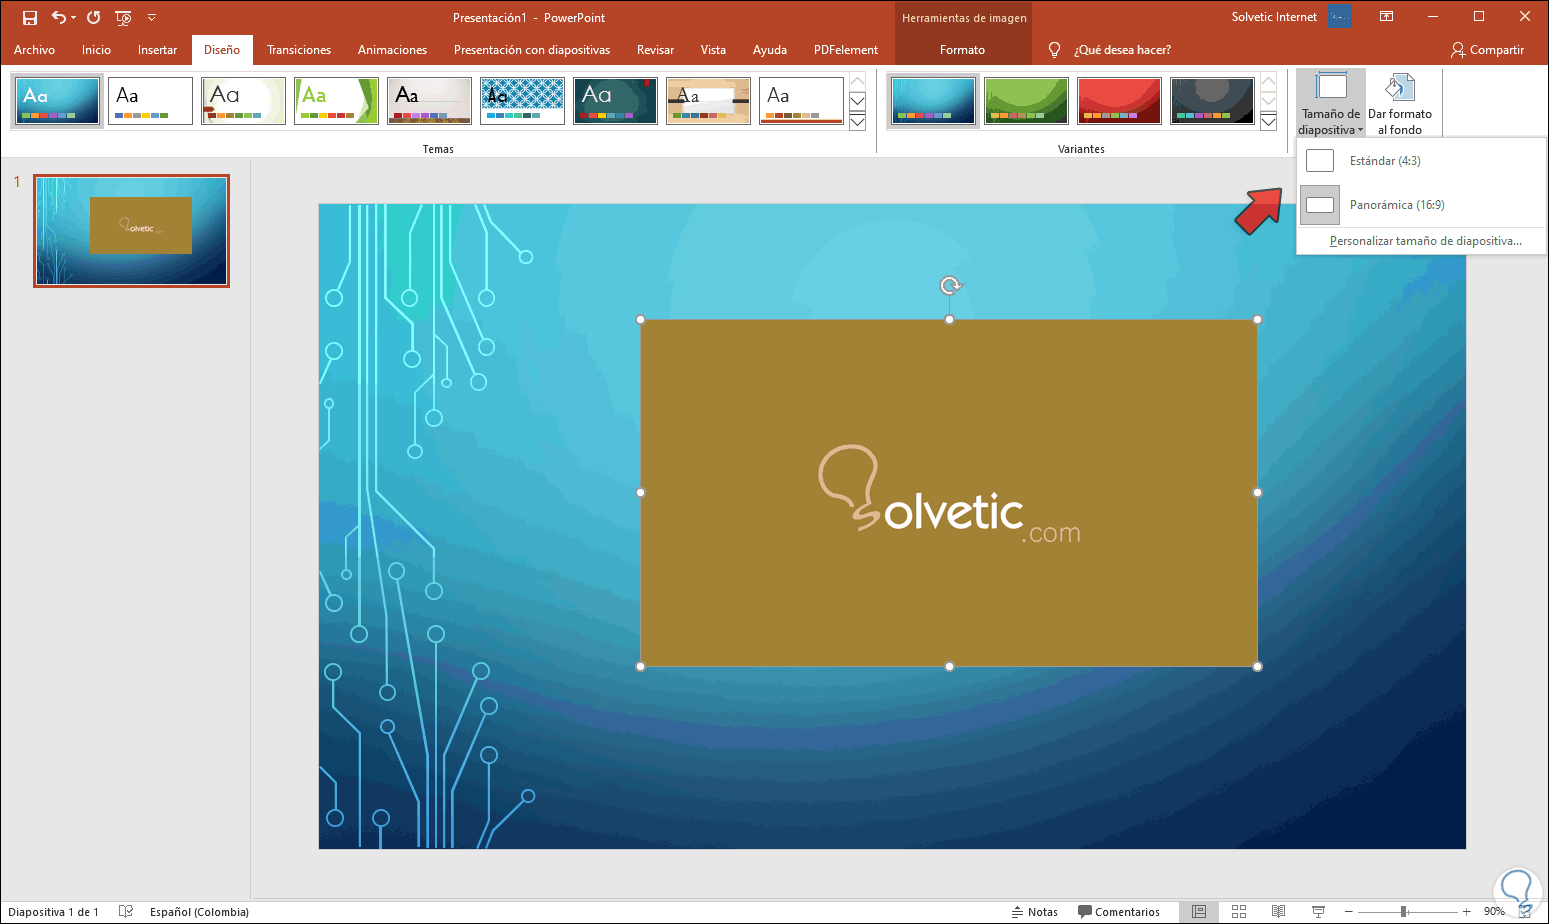Choose the green variant
Image resolution: width=1549 pixels, height=924 pixels.
pos(1026,101)
